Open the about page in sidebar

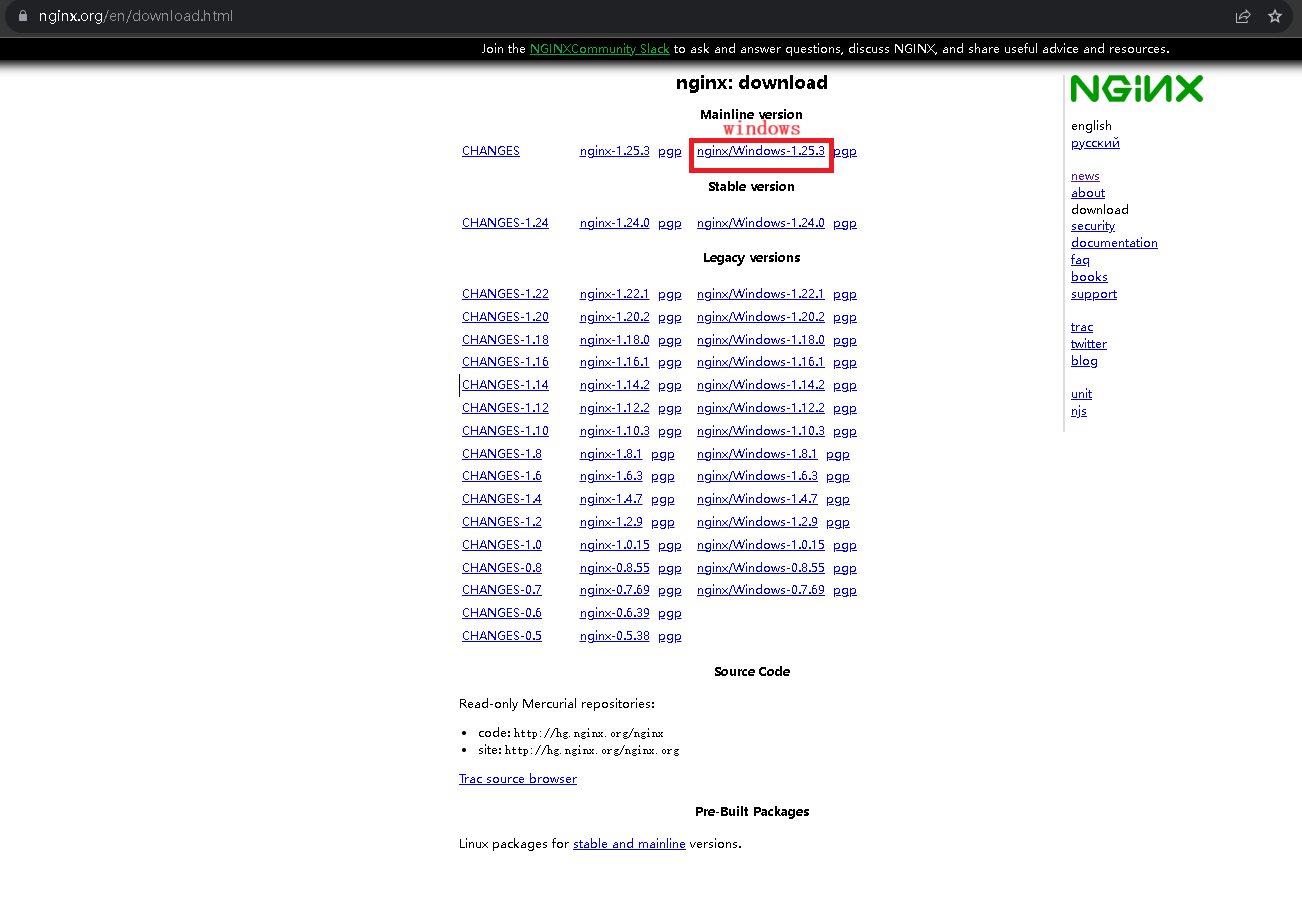click(1088, 193)
